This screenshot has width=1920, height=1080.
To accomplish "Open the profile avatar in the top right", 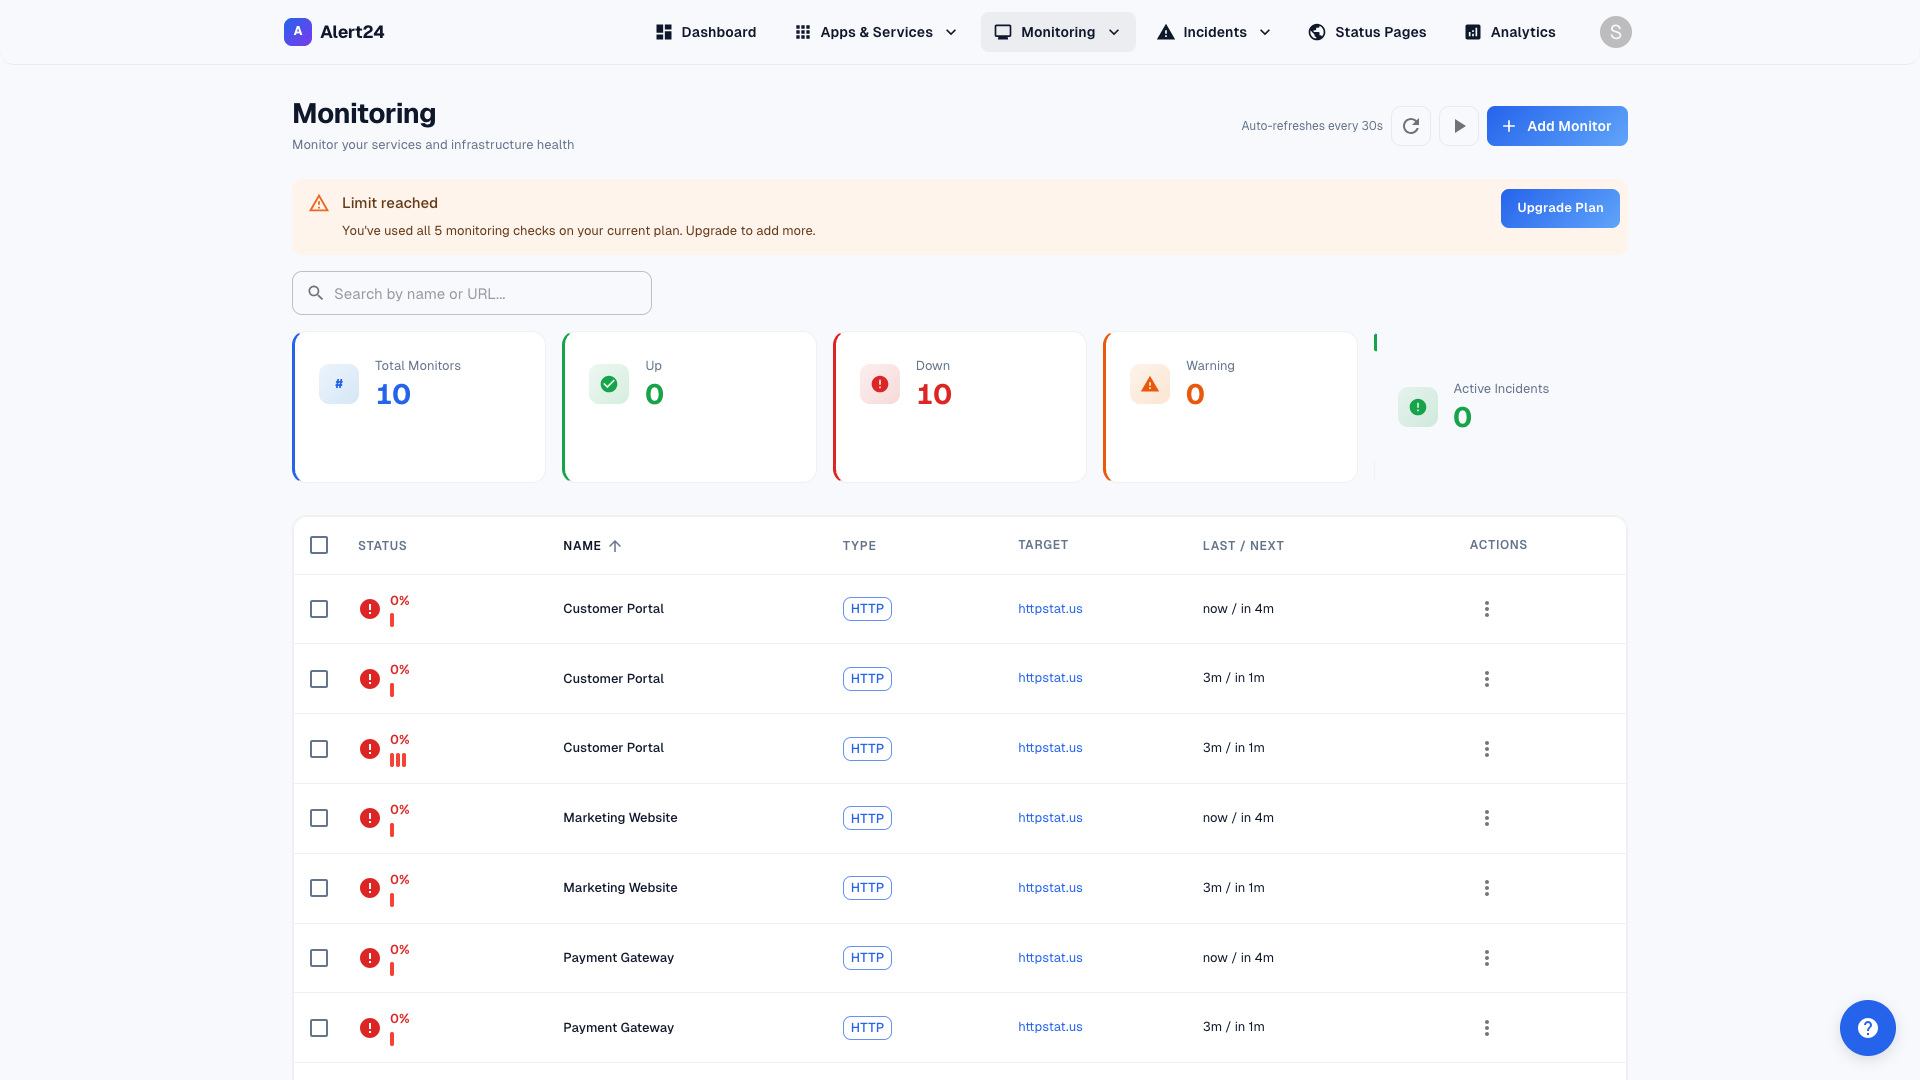I will coord(1616,31).
